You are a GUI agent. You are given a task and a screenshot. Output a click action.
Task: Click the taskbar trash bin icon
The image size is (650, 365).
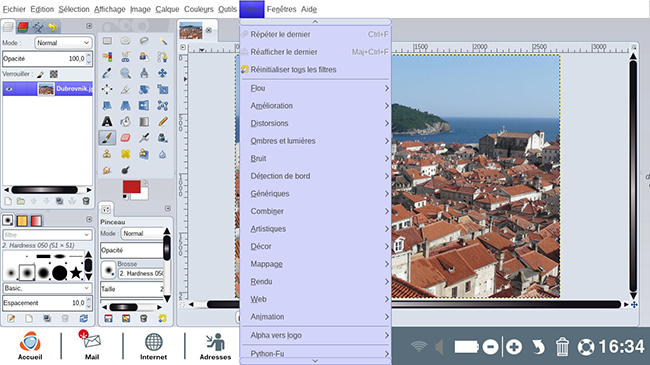pos(562,347)
